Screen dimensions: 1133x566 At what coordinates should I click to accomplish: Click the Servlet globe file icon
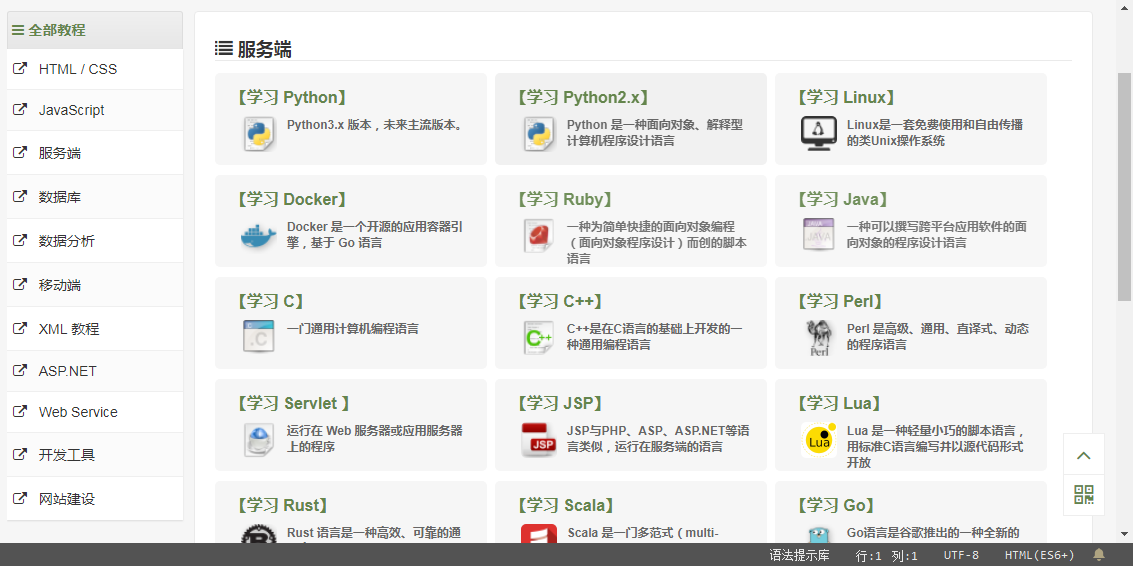[x=259, y=439]
